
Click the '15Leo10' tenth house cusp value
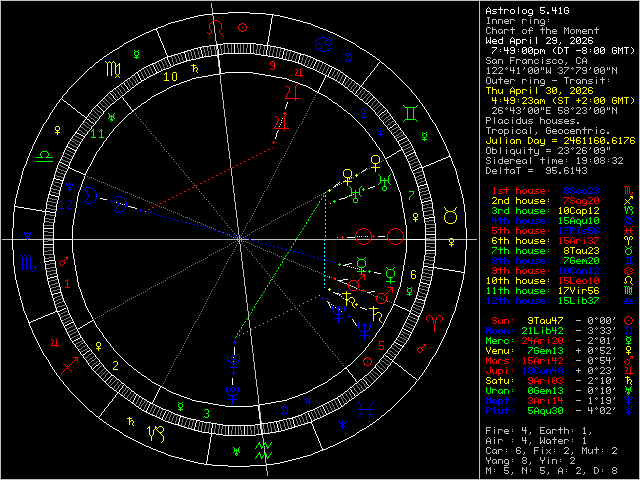578,281
